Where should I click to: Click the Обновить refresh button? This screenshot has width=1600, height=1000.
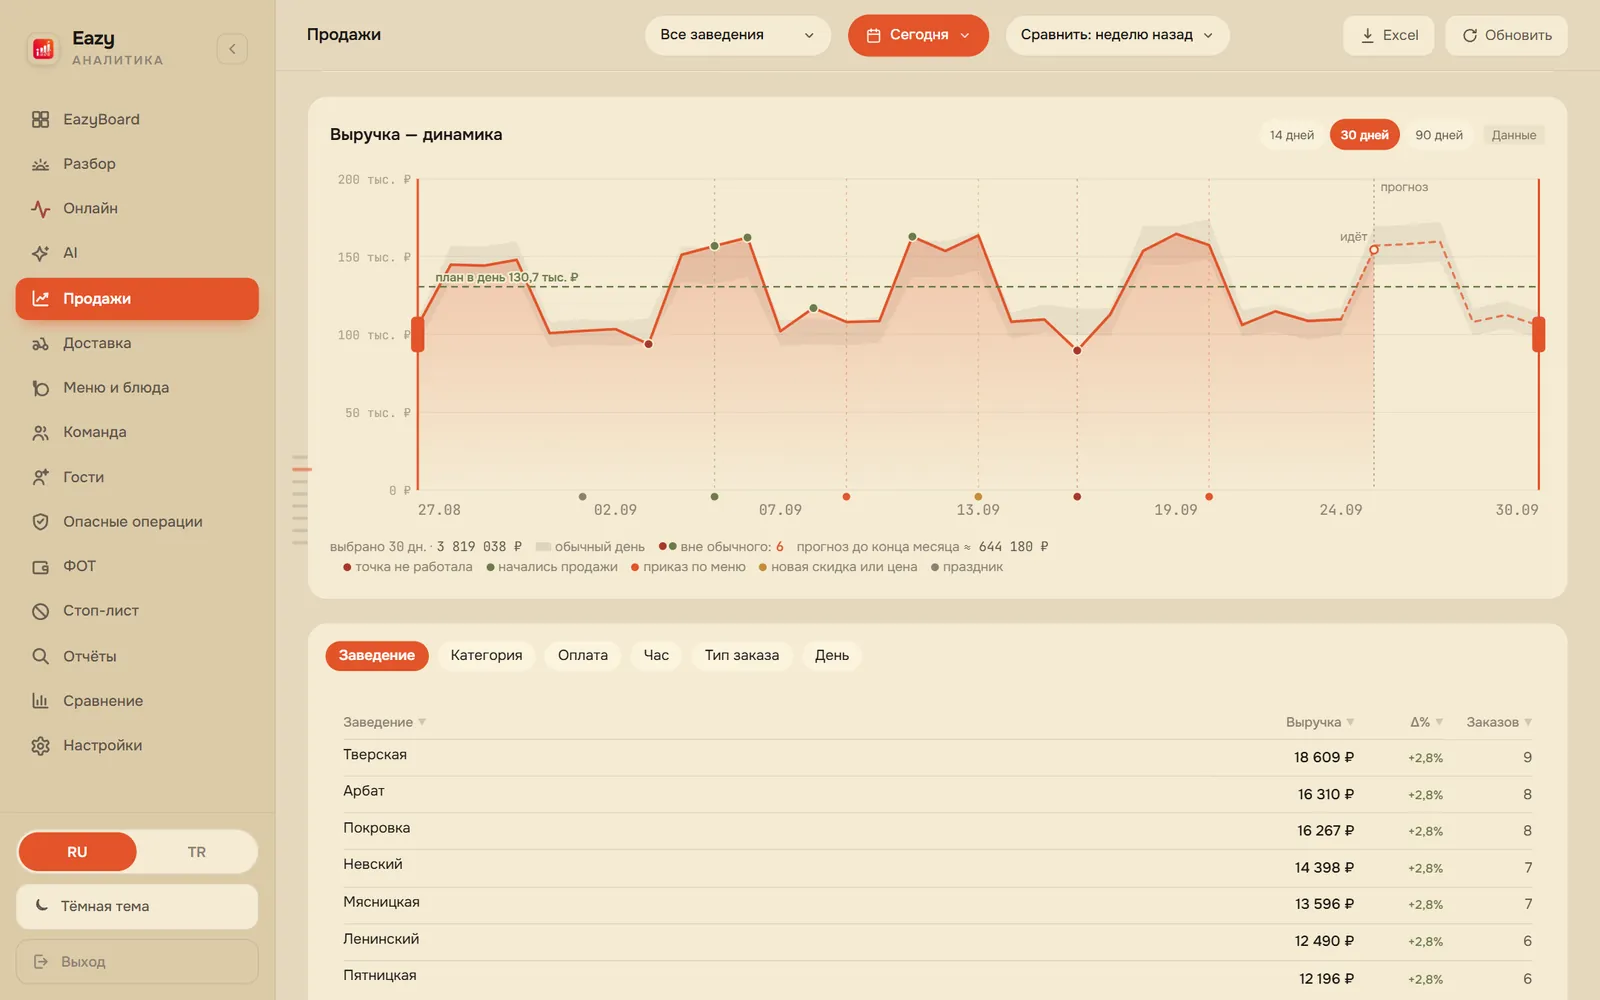(1506, 35)
